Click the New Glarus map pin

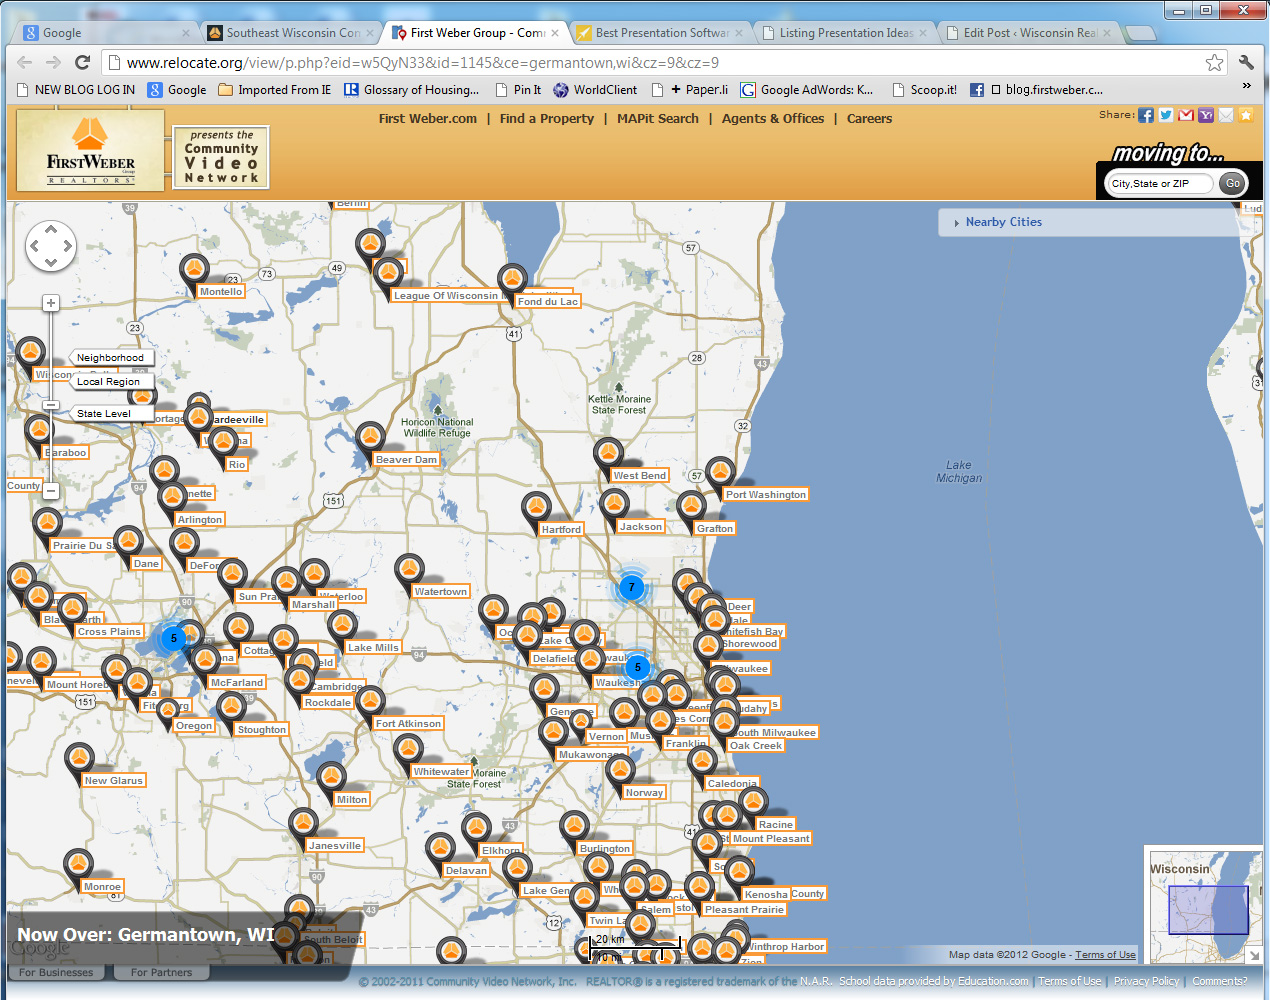click(80, 759)
